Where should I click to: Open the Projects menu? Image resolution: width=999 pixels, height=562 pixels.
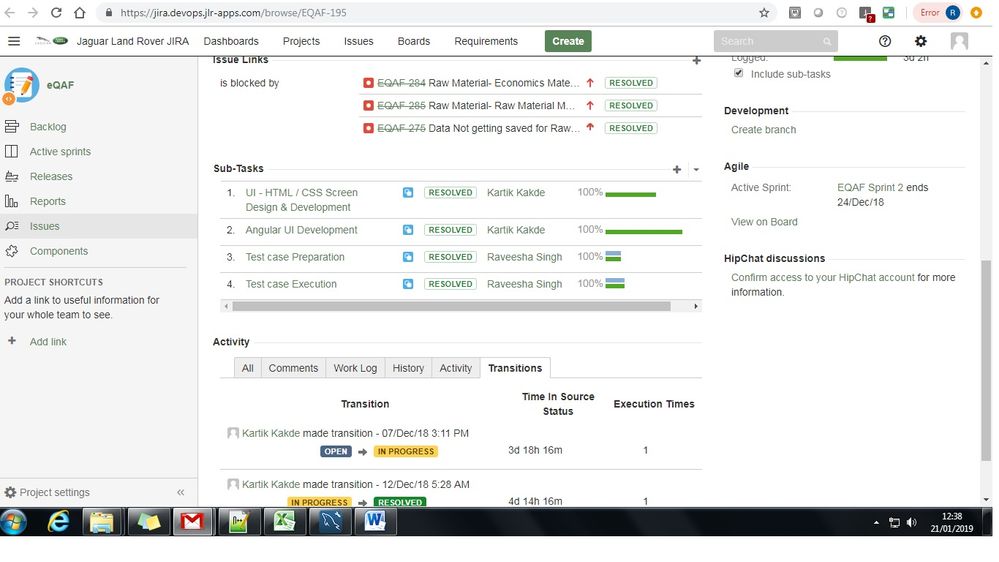301,41
